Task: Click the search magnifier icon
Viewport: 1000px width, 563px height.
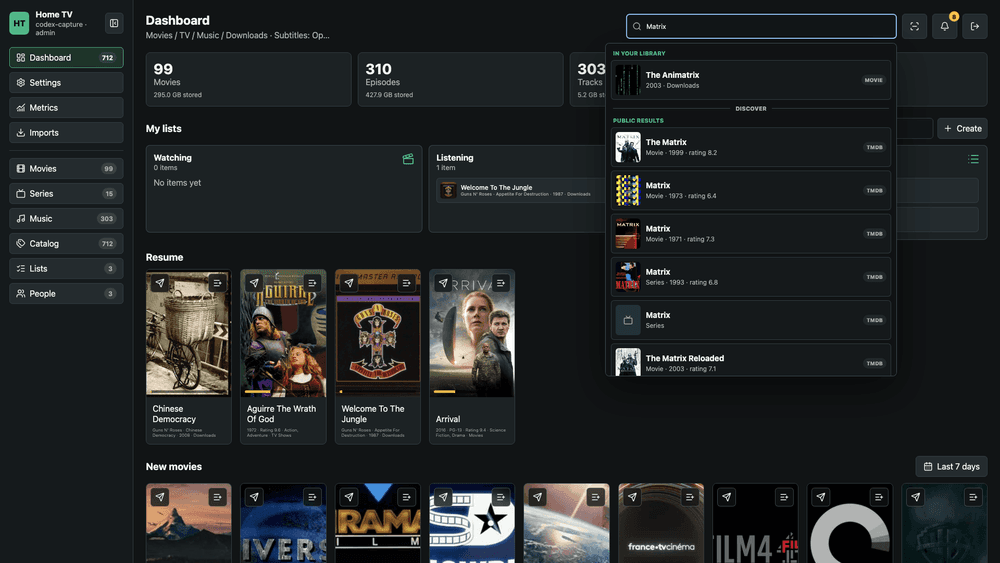Action: click(x=636, y=27)
